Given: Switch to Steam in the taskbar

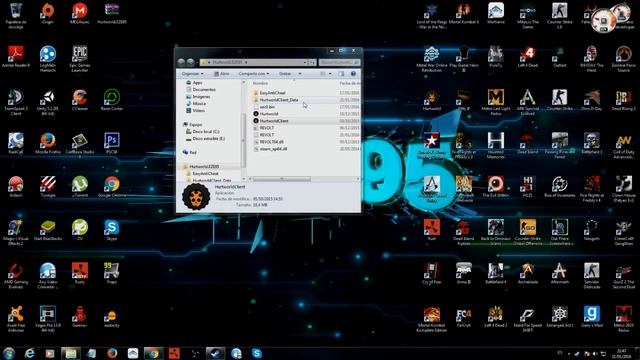Looking at the screenshot, I should coord(215,353).
